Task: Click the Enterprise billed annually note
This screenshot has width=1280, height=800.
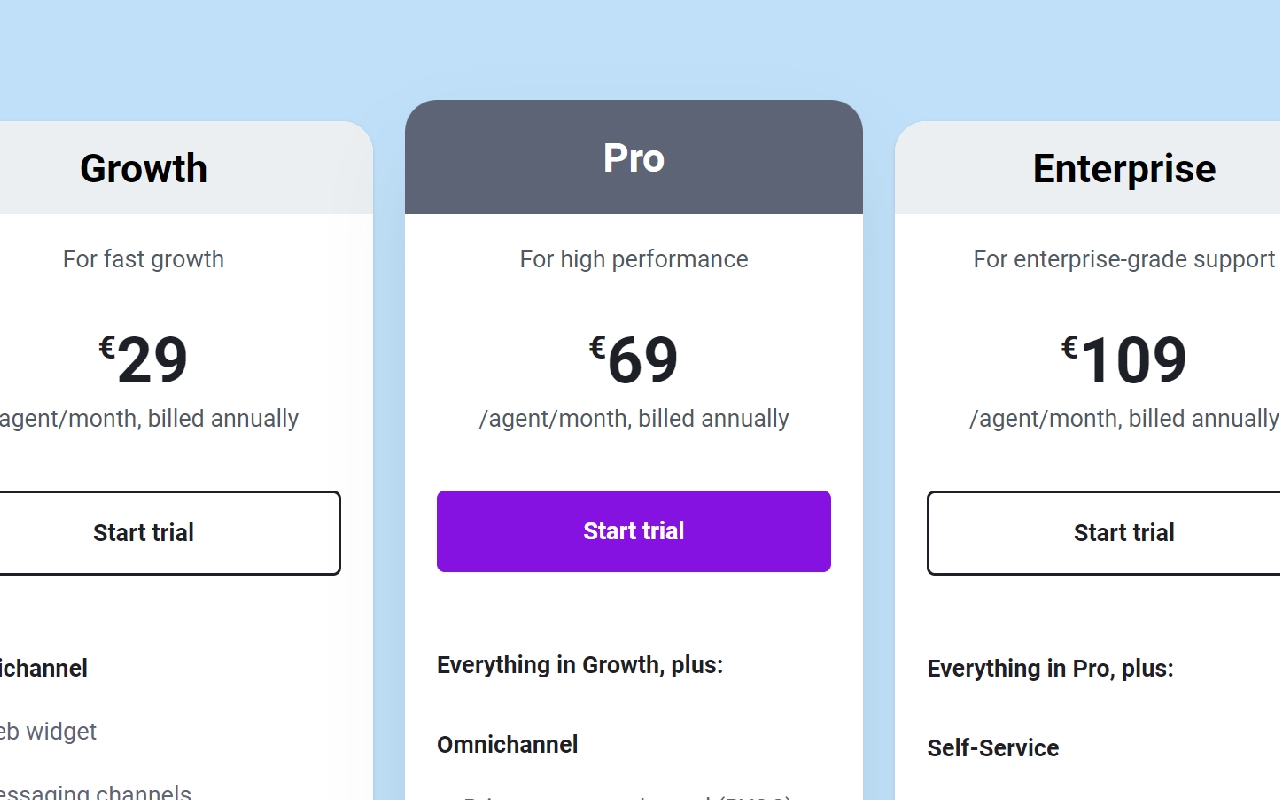Action: 1124,418
